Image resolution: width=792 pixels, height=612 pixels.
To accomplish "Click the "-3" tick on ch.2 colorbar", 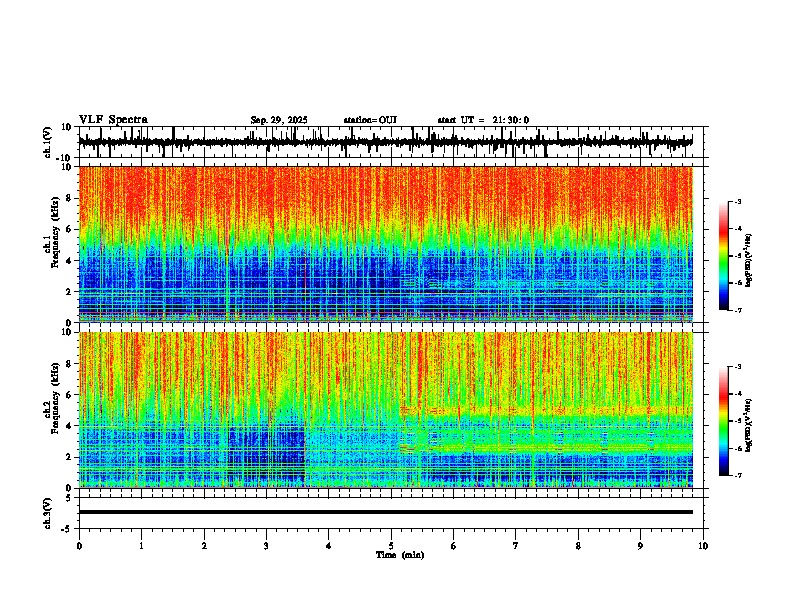I will click(x=738, y=367).
